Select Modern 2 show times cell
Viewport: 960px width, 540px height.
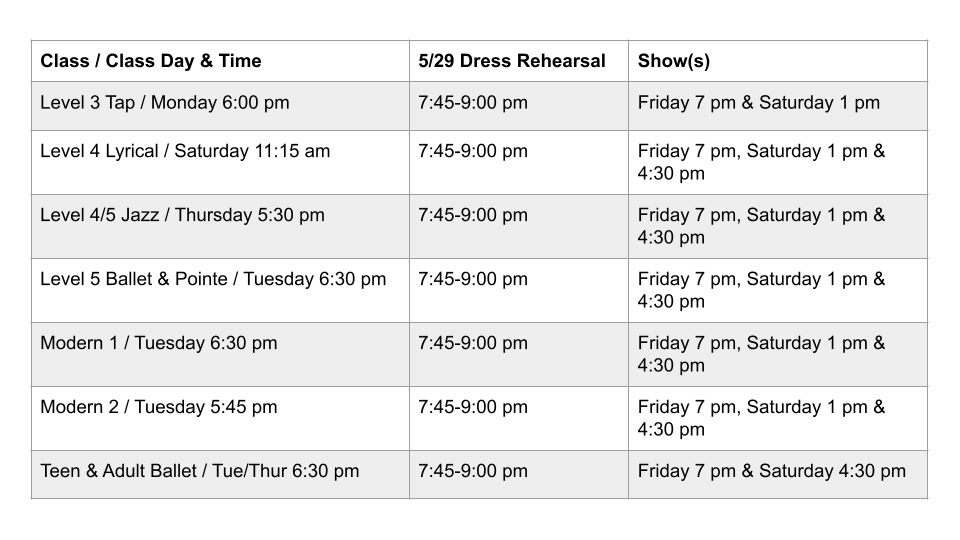778,418
